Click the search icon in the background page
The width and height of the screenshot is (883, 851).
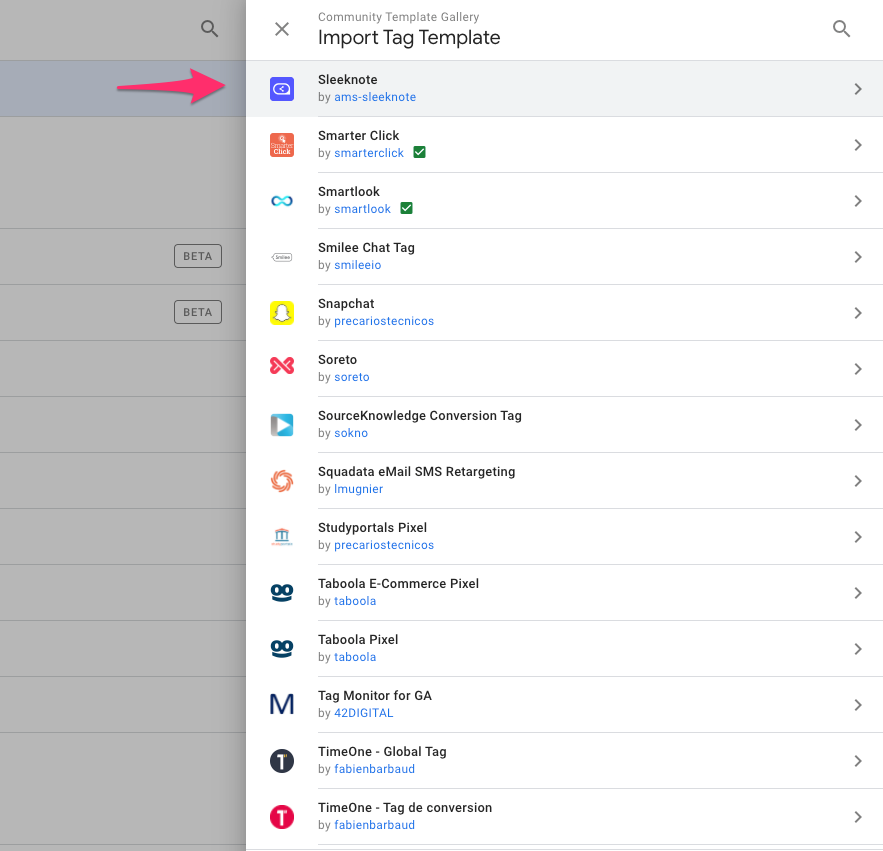tap(209, 29)
